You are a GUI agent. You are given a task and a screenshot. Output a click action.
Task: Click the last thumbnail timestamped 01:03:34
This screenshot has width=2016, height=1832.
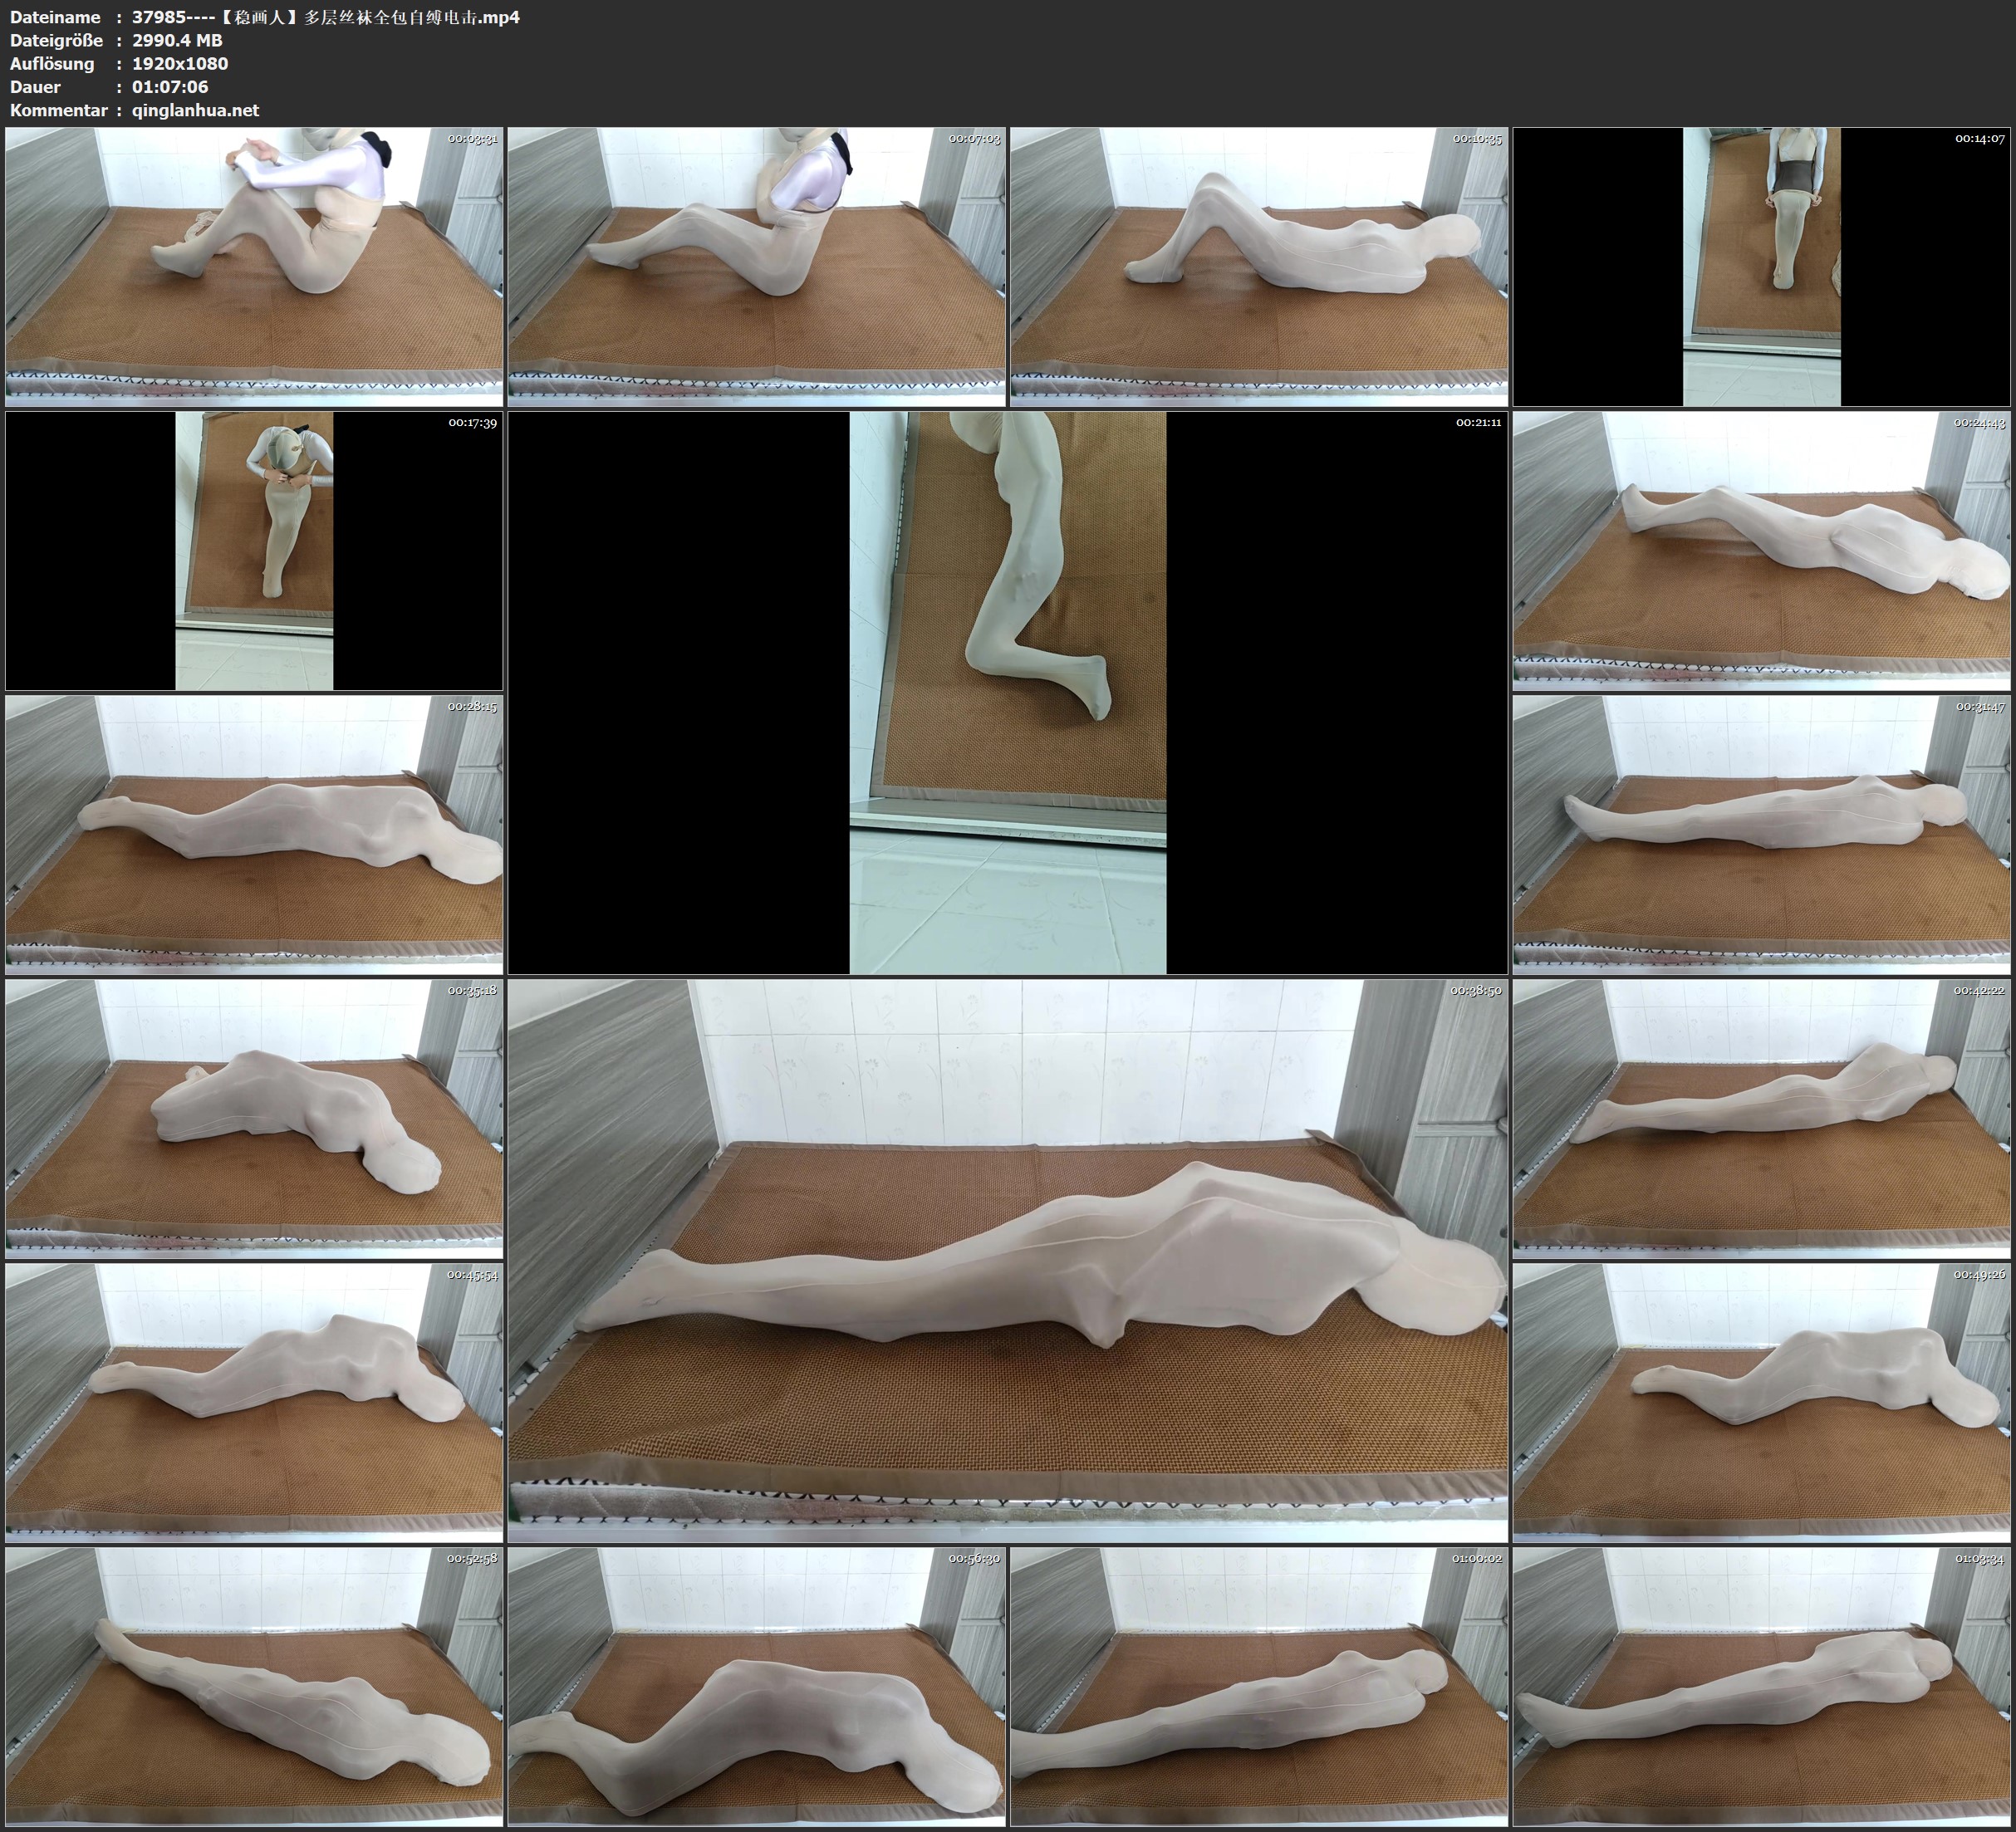tap(1762, 1686)
